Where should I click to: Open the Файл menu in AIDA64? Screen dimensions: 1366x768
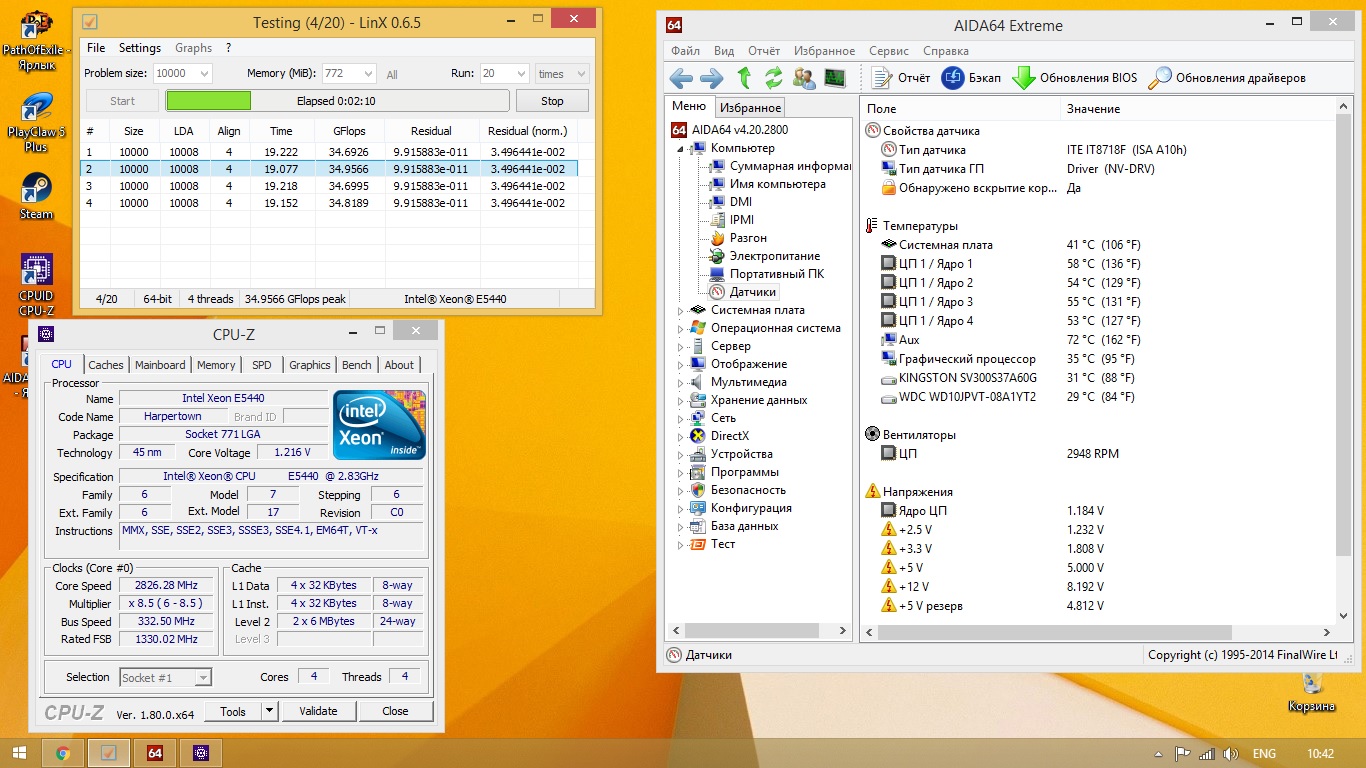point(685,51)
